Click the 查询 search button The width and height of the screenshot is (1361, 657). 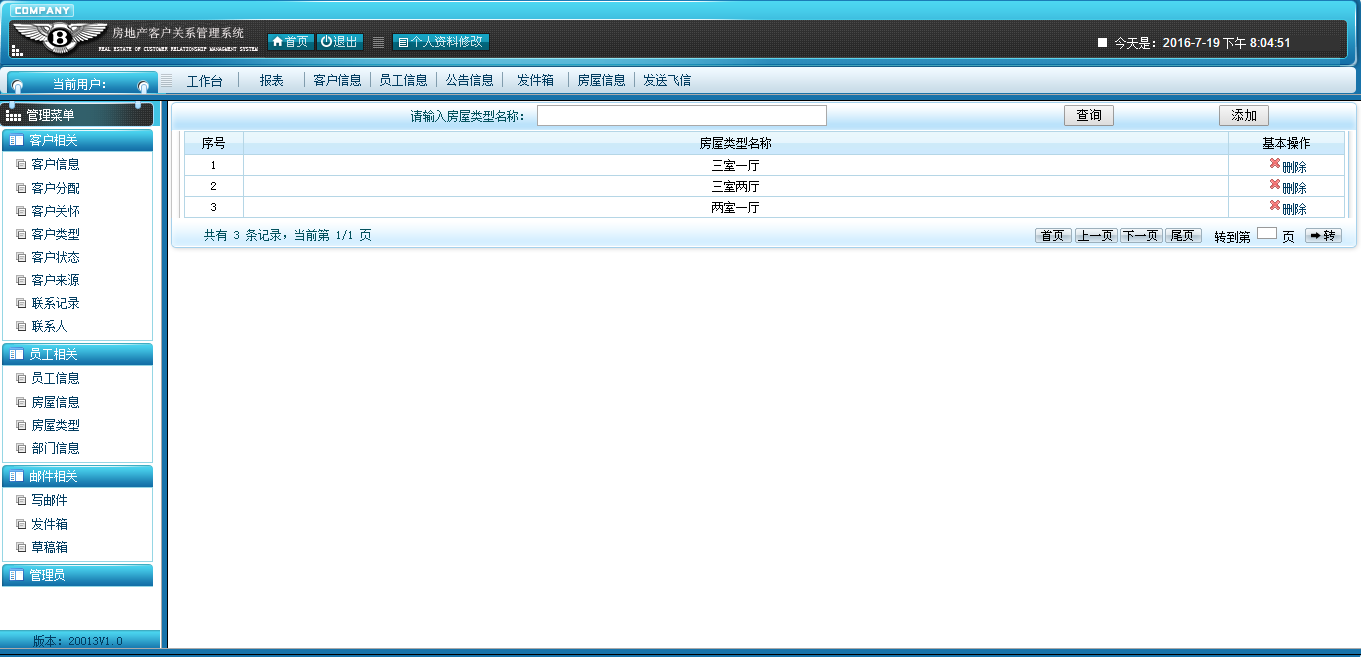(x=1089, y=116)
